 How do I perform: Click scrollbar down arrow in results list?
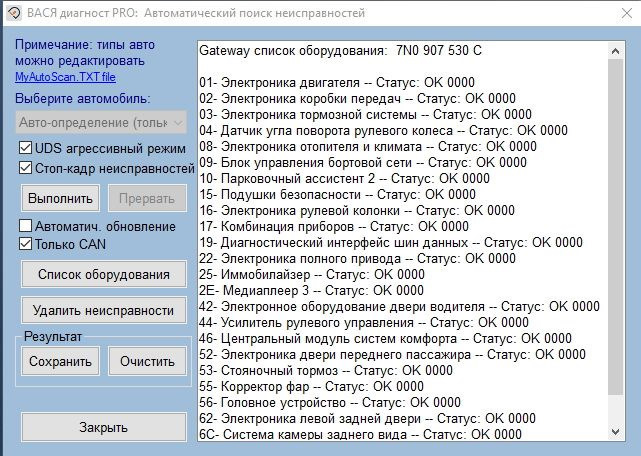(x=616, y=431)
